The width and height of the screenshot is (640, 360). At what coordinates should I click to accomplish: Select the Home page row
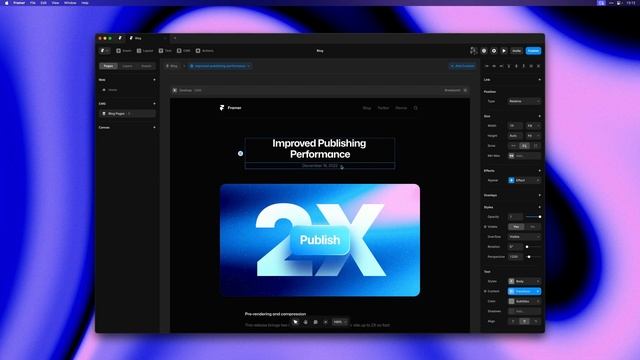[x=127, y=90]
